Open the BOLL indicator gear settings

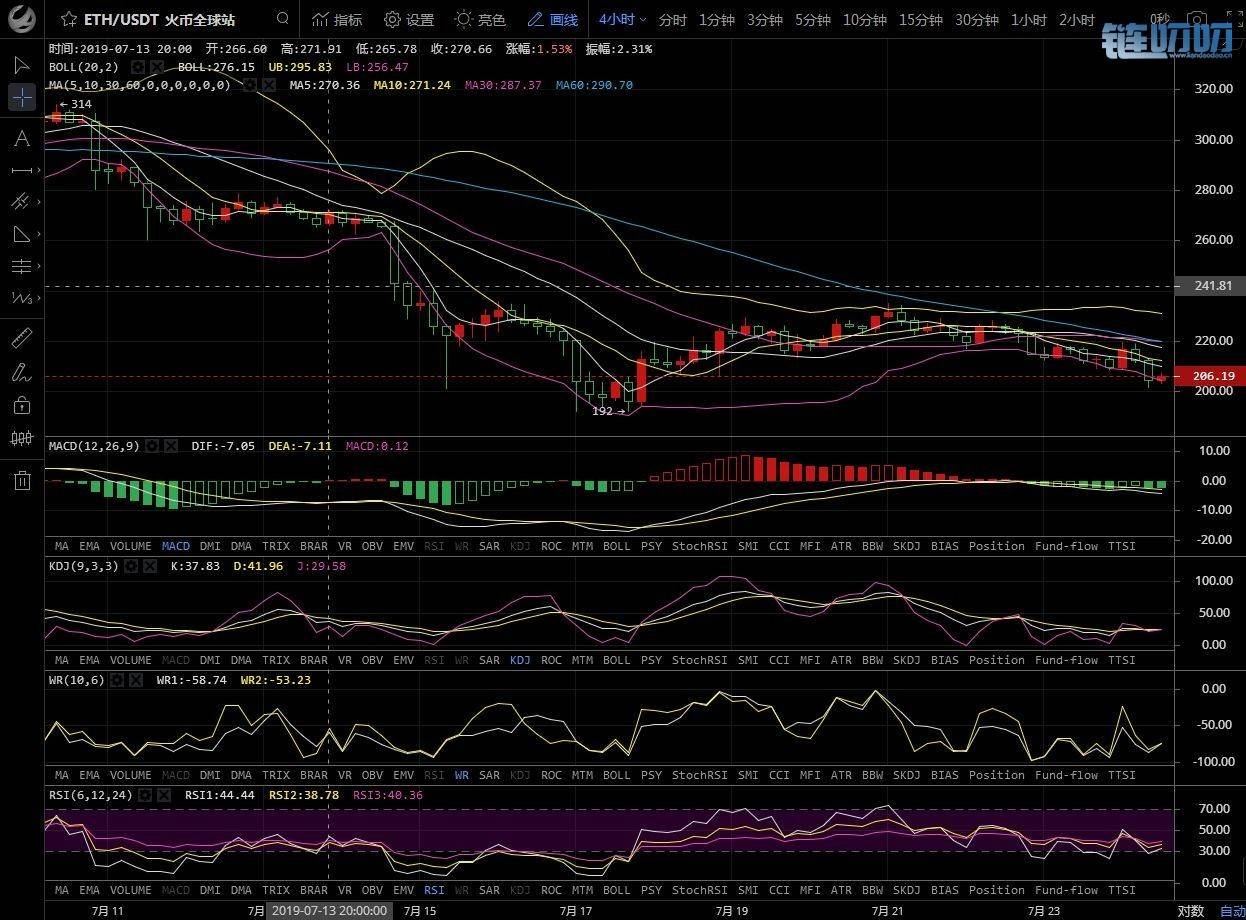coord(138,67)
